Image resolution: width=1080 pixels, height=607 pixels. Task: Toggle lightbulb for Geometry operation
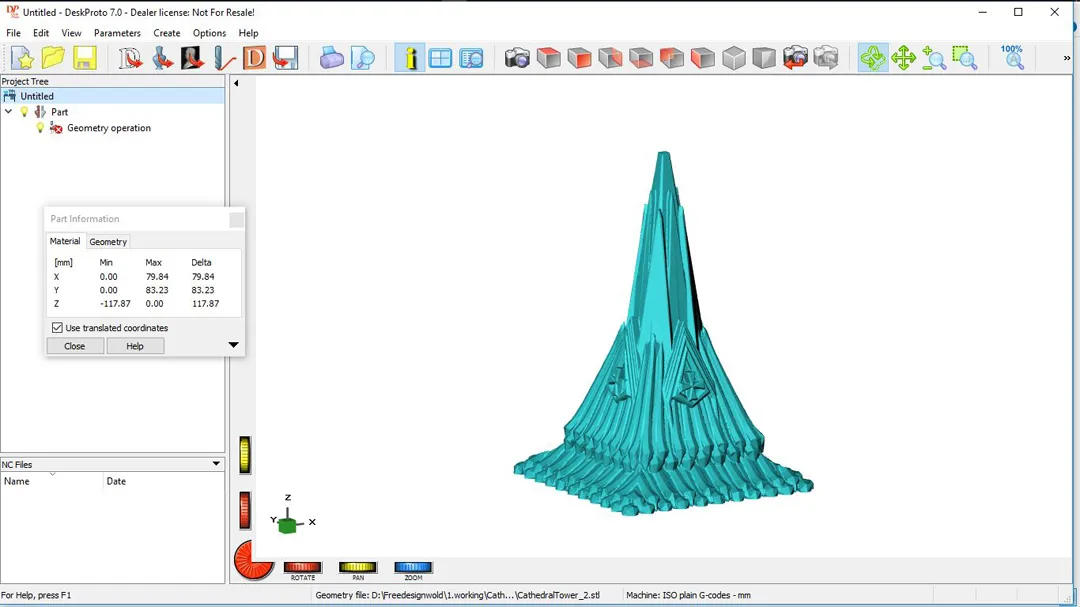click(x=40, y=127)
